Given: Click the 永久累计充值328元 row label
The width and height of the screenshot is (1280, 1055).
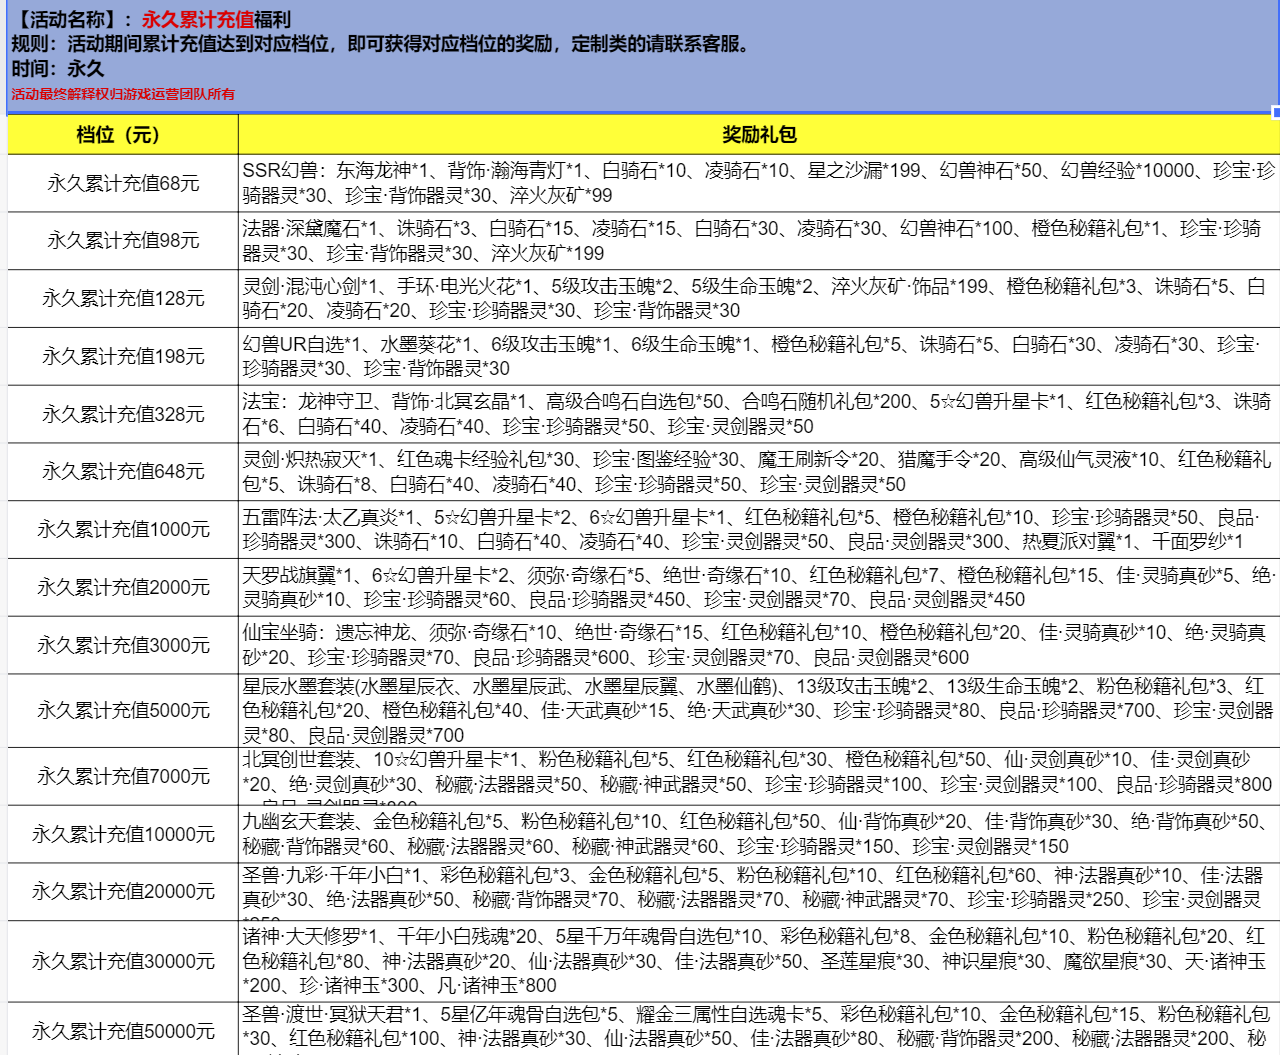Looking at the screenshot, I should [x=122, y=414].
